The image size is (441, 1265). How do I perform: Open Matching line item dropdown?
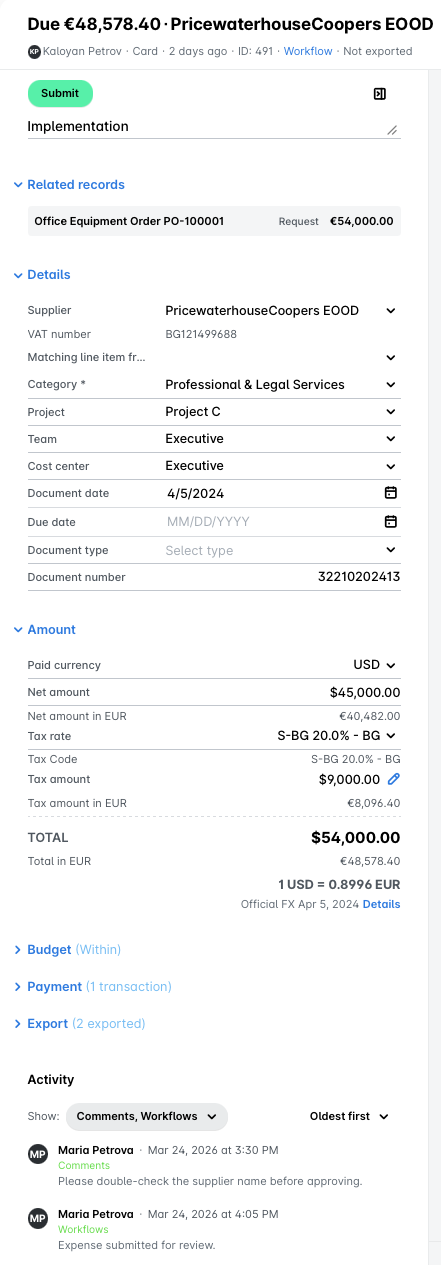click(x=281, y=357)
